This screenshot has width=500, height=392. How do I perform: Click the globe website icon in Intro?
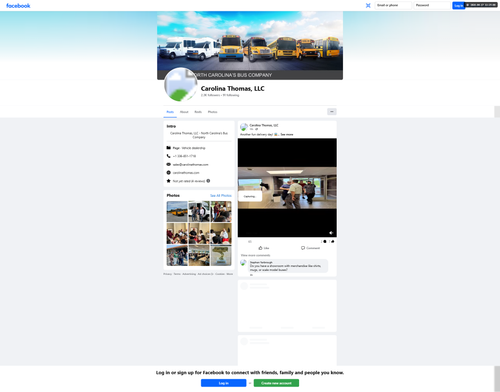click(x=169, y=173)
